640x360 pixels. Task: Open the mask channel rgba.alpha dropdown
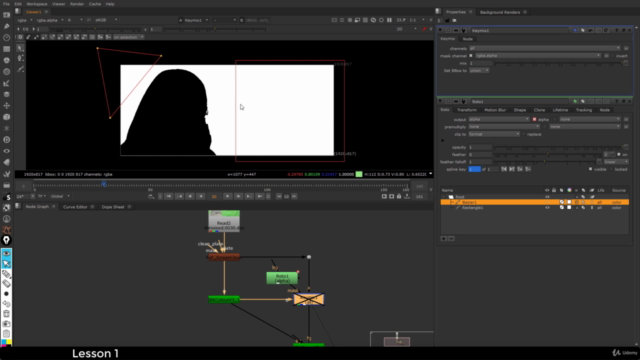click(538, 56)
